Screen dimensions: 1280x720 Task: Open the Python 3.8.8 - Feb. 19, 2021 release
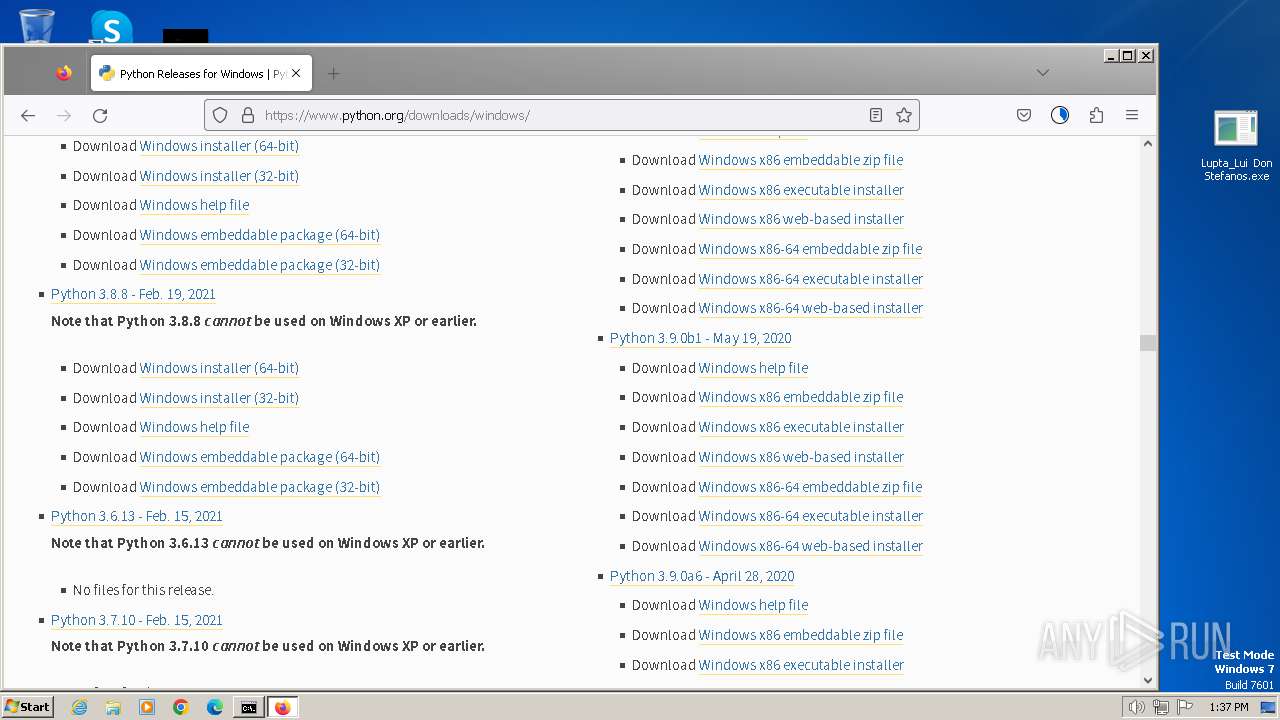tap(133, 294)
